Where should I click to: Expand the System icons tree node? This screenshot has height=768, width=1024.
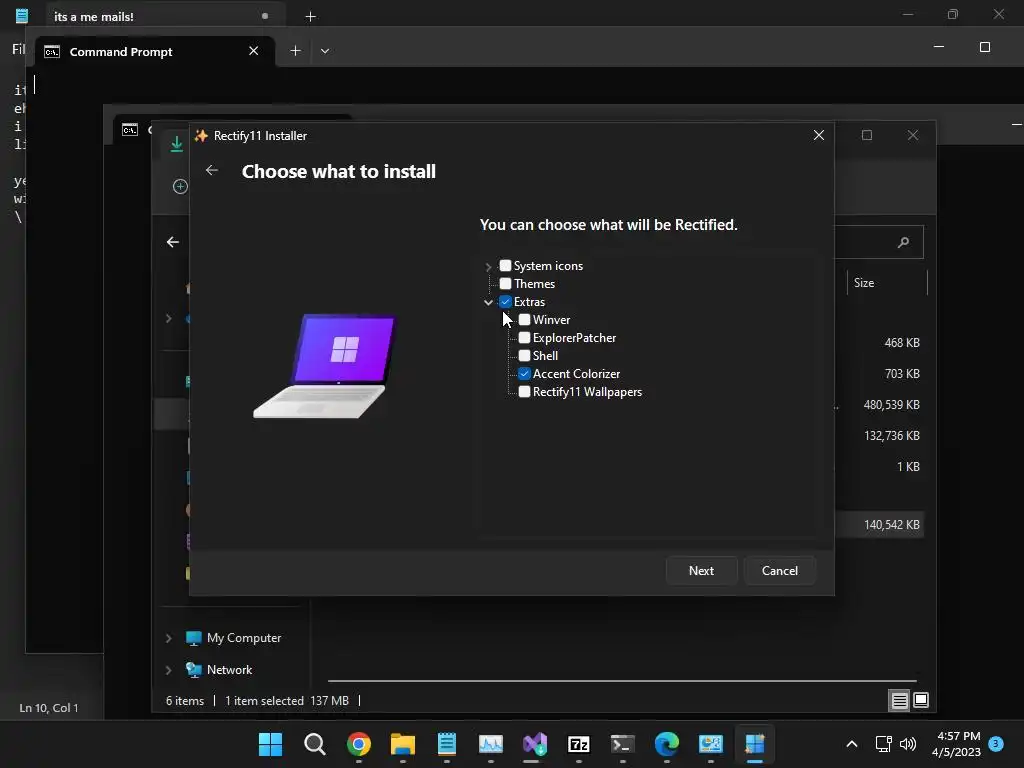pos(488,266)
